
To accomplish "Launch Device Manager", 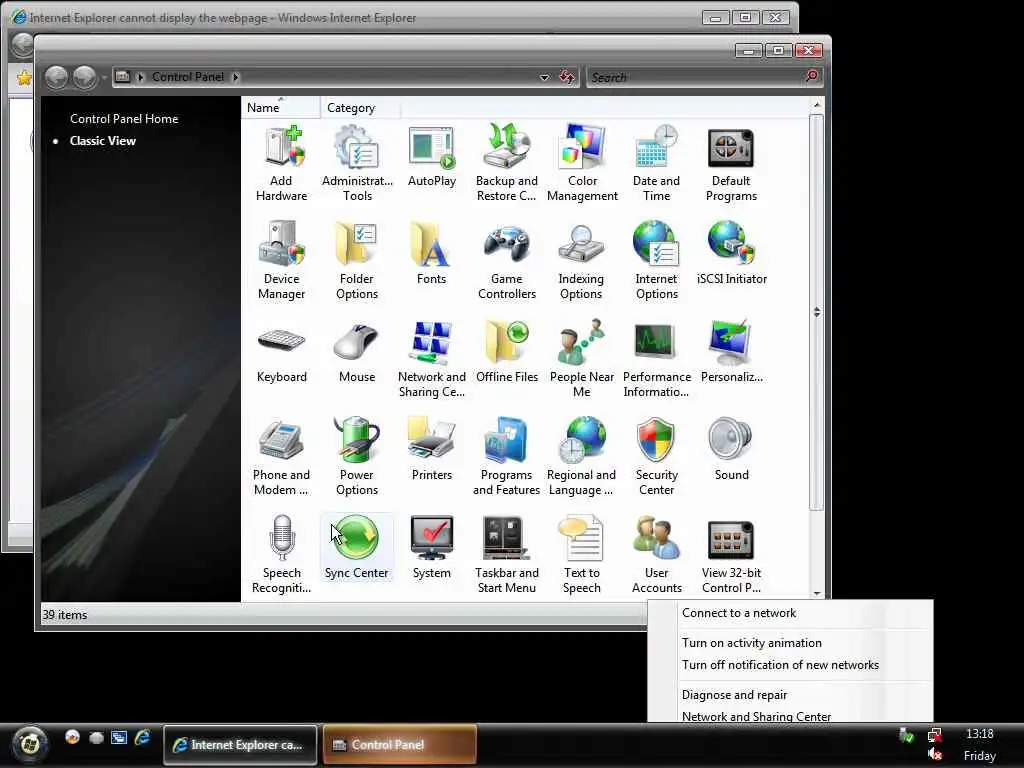I will click(281, 261).
